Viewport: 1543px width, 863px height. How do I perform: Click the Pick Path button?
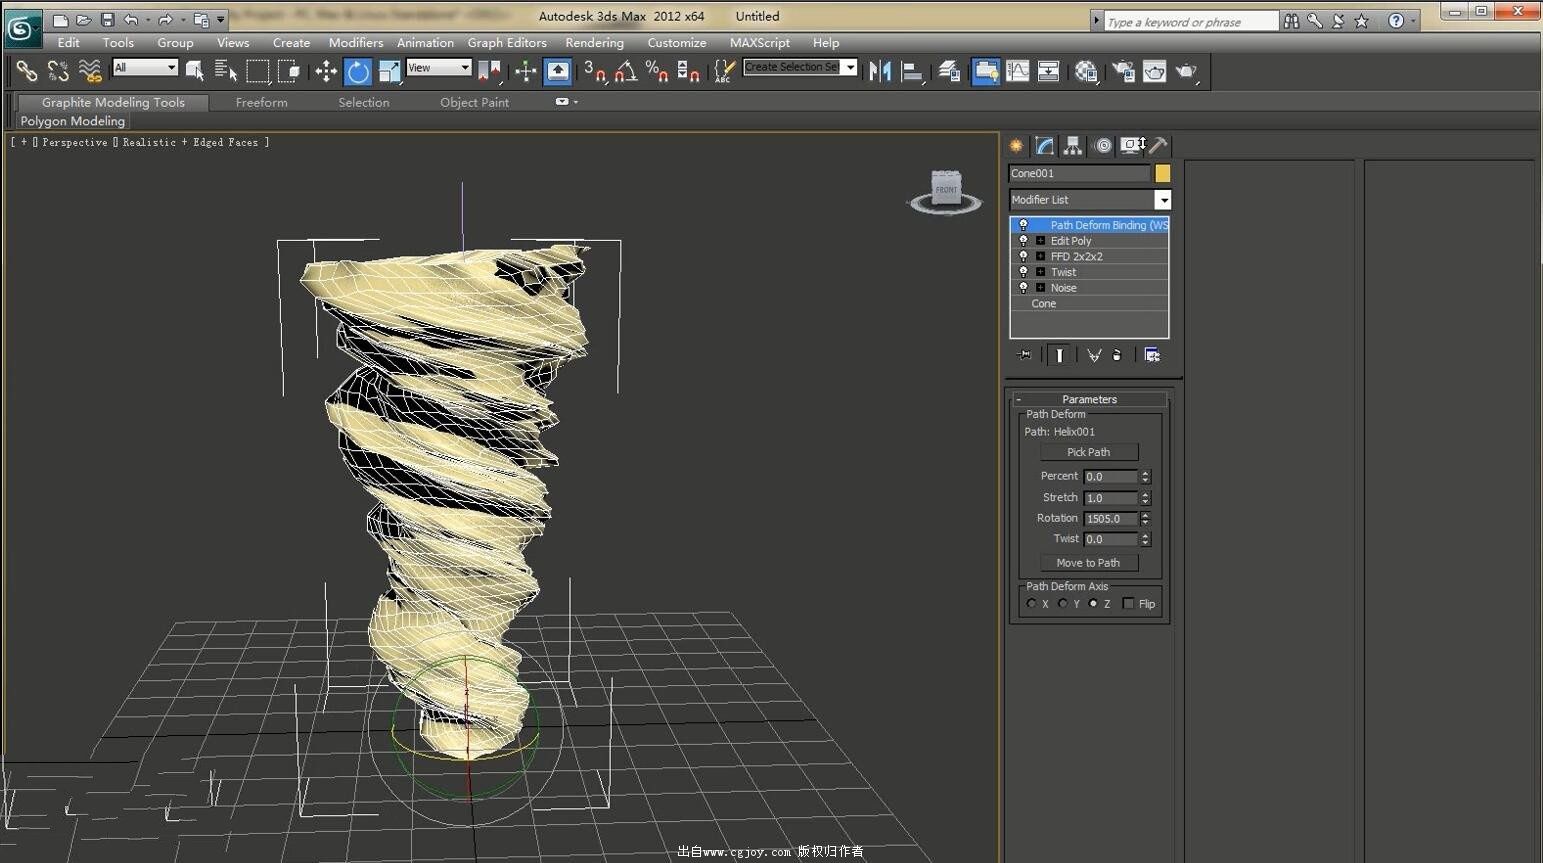pos(1089,452)
